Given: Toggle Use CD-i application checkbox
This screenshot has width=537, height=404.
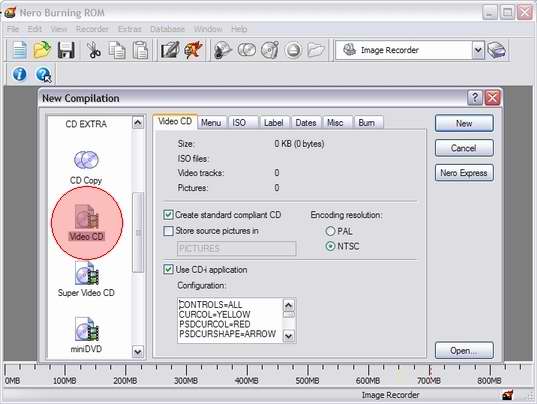Looking at the screenshot, I should click(x=168, y=269).
